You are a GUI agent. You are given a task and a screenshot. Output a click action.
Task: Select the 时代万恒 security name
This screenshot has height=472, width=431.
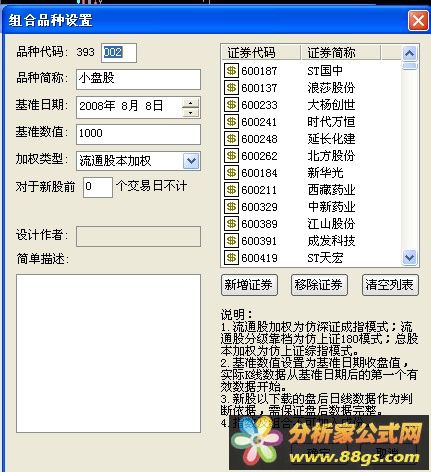(331, 122)
